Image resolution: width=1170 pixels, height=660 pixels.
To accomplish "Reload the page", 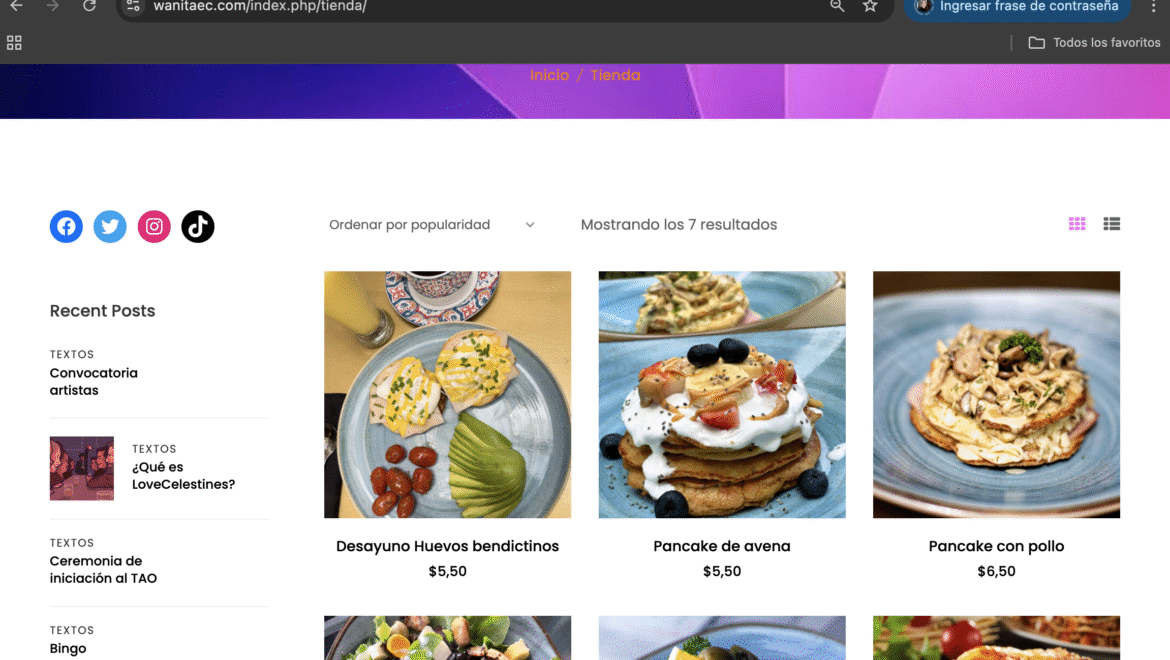I will coord(90,6).
